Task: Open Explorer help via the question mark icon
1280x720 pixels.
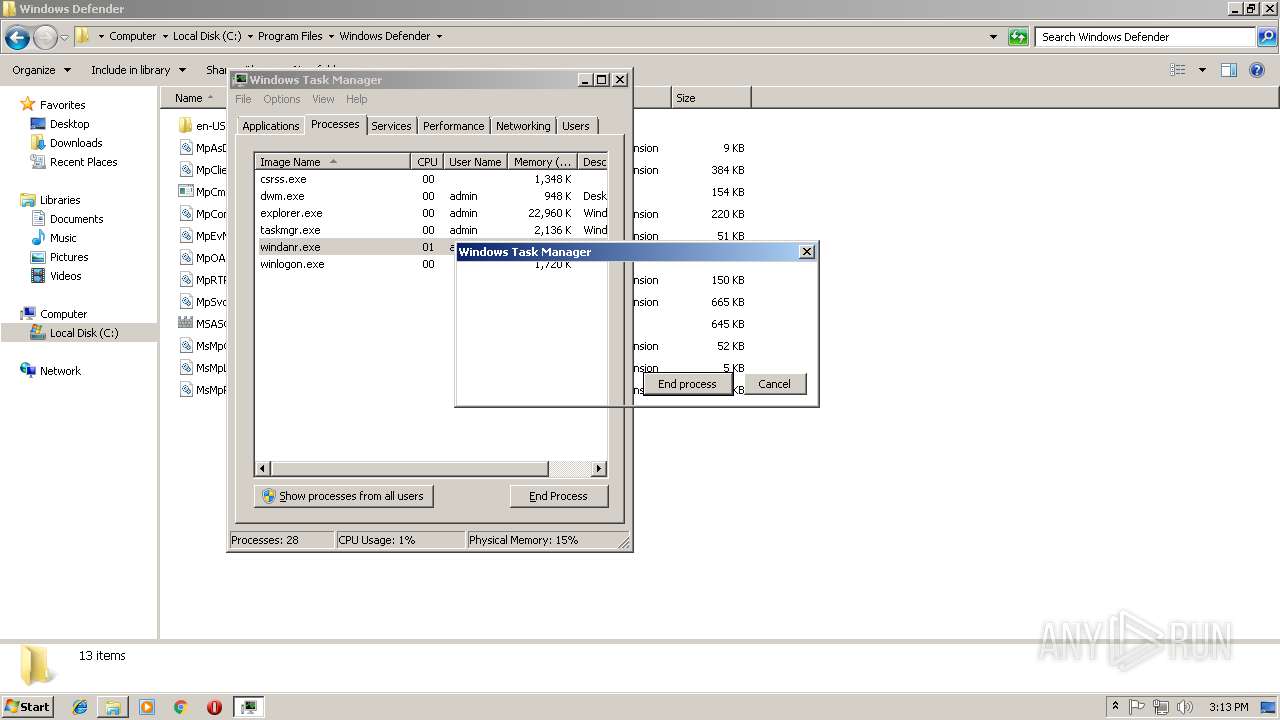Action: click(x=1257, y=70)
